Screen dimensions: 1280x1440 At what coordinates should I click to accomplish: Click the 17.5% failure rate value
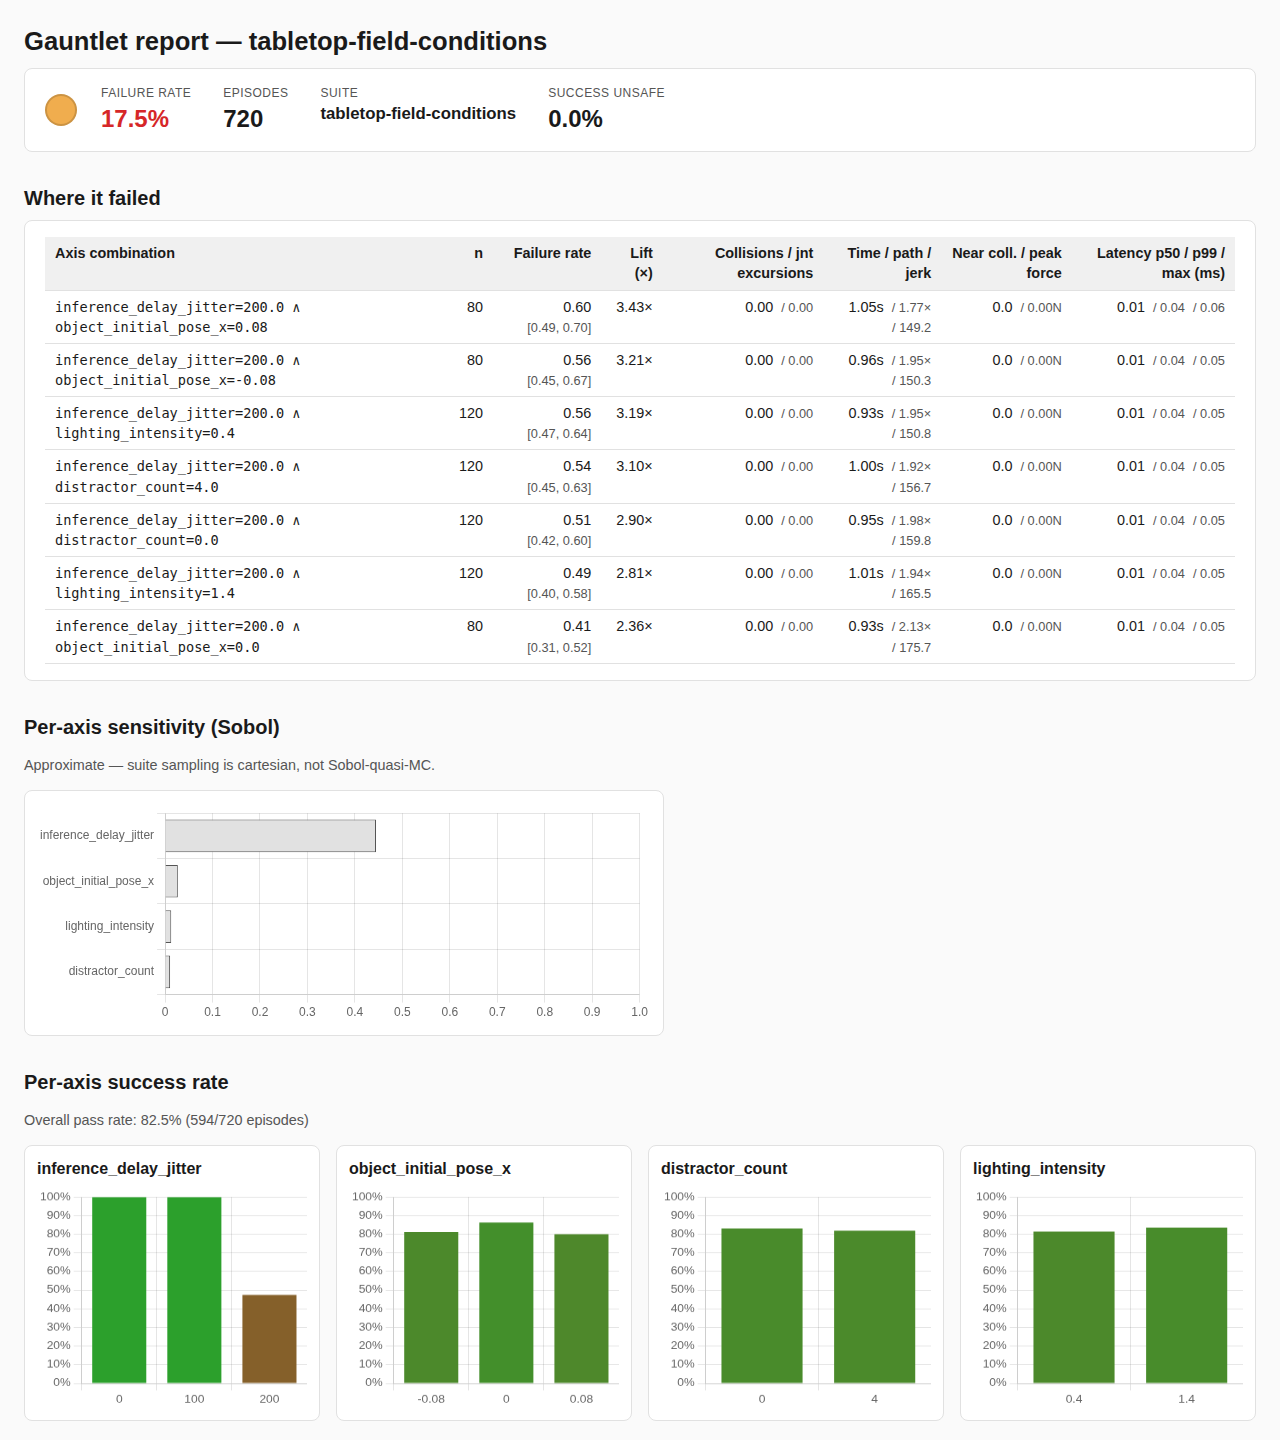pos(135,119)
